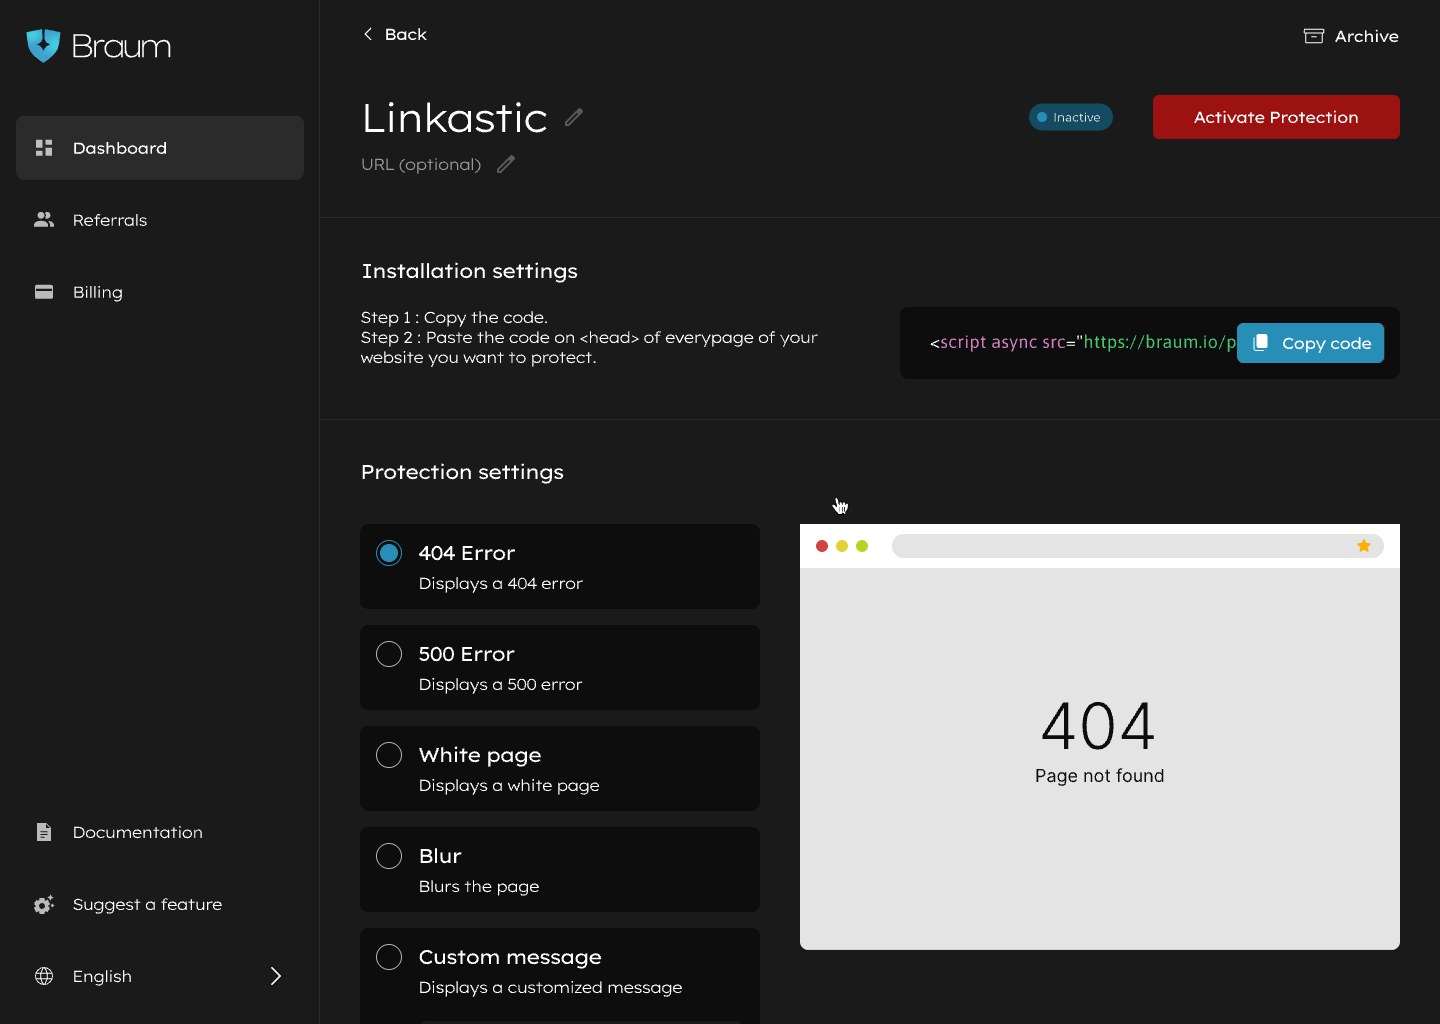
Task: Click the star icon in preview address bar
Action: click(x=1363, y=546)
